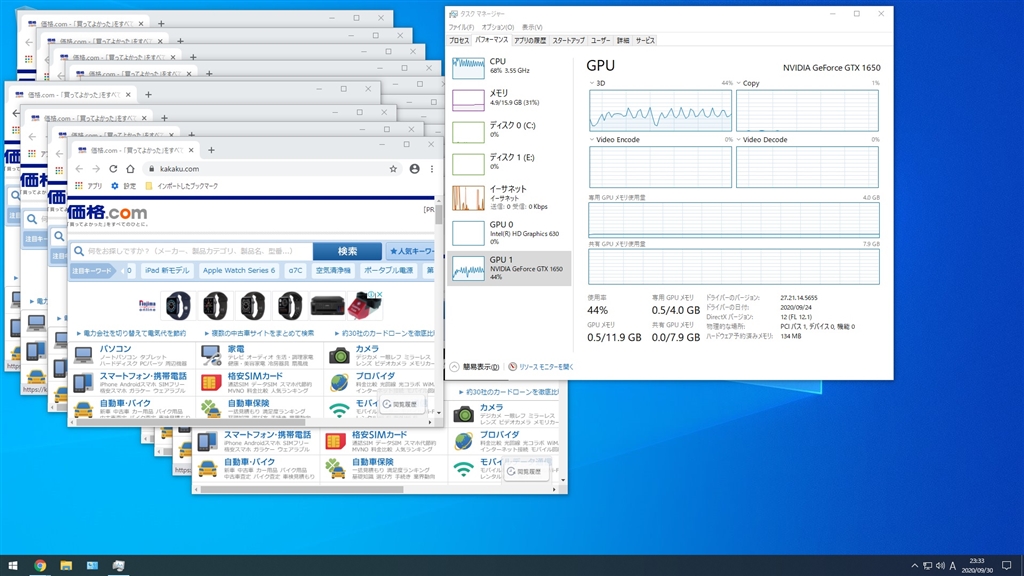Click the 検索 search button

coord(347,251)
